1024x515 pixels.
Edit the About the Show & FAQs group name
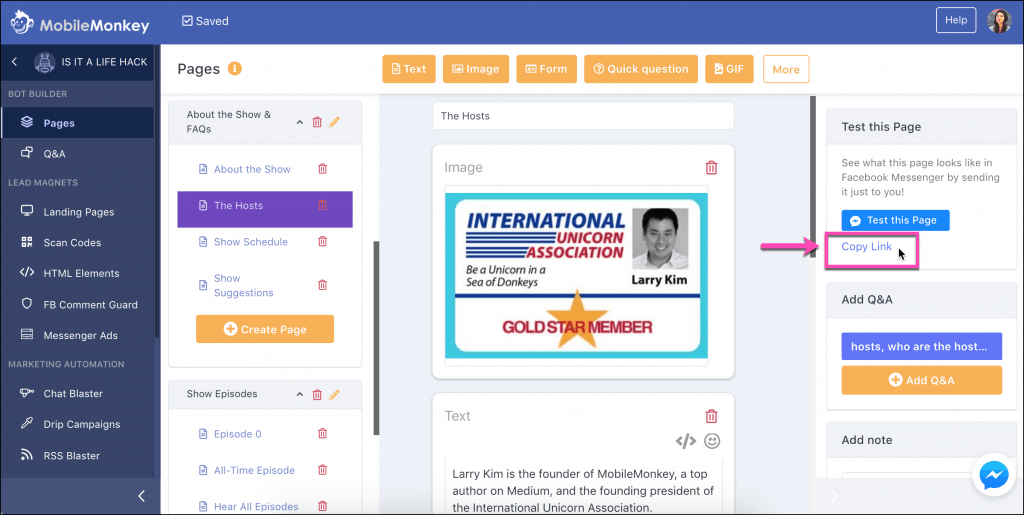click(334, 122)
